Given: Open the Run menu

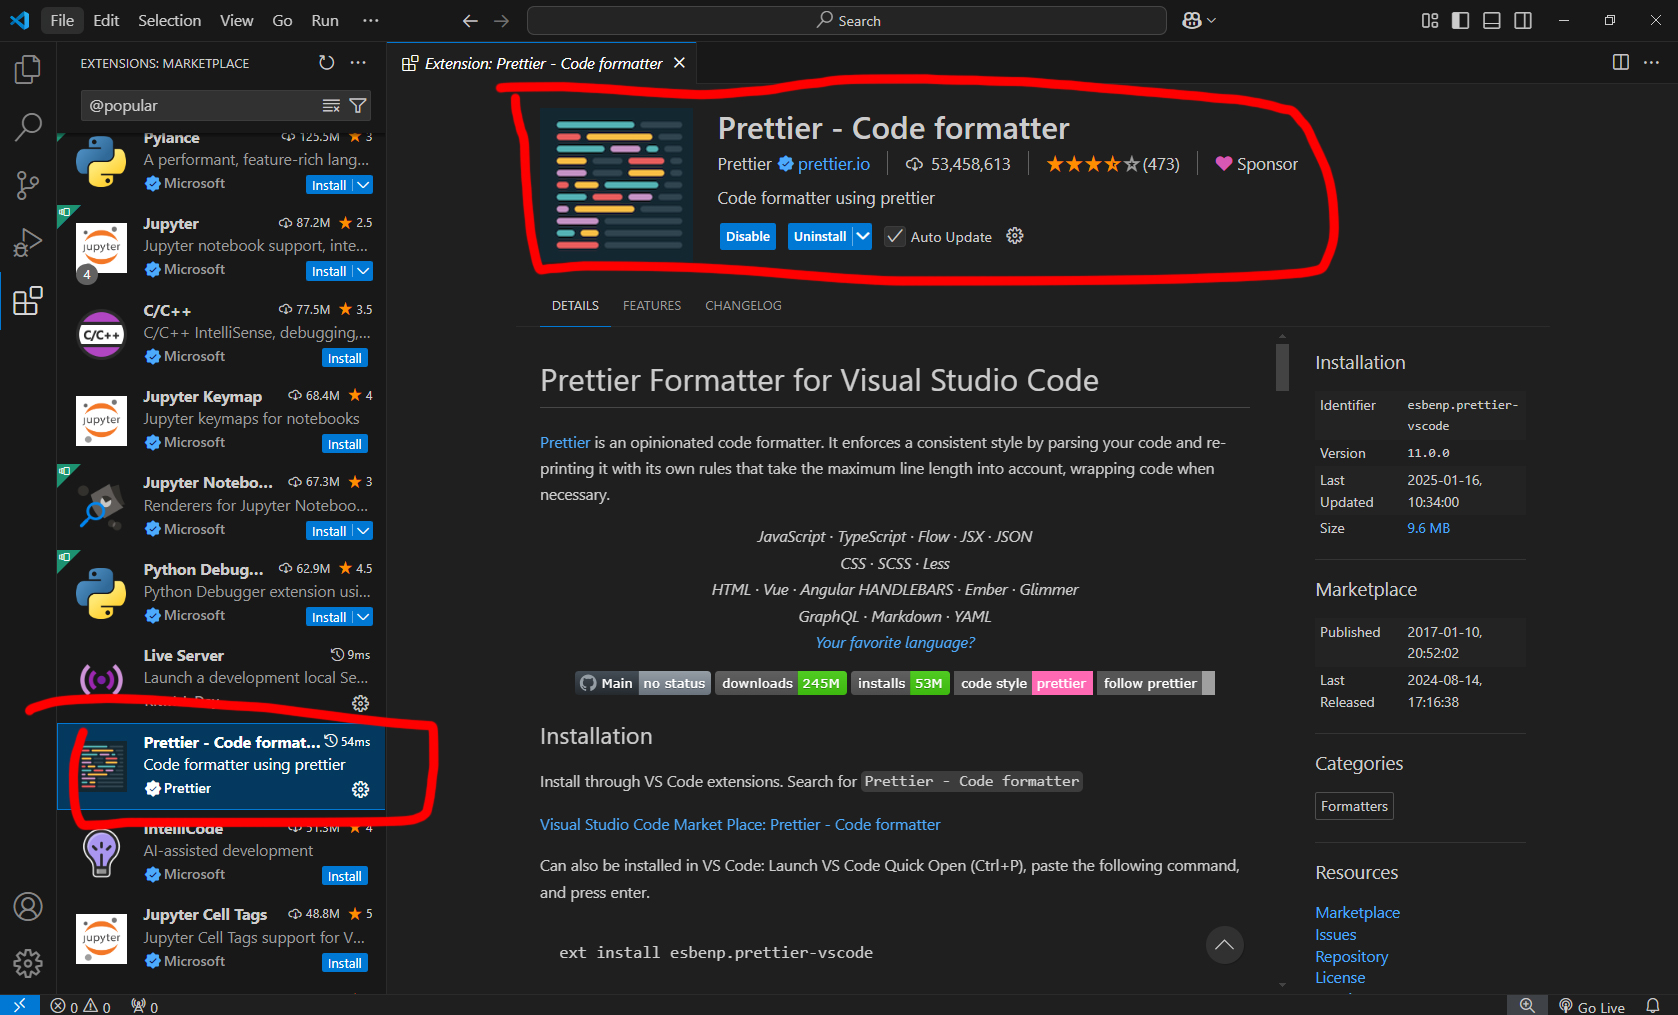Looking at the screenshot, I should point(325,20).
